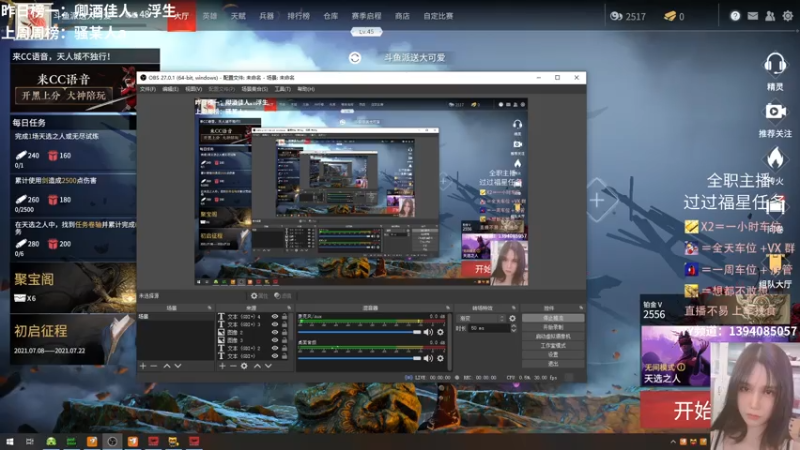The height and width of the screenshot is (450, 800).
Task: Toggle visibility of 图像 3 source
Action: point(275,340)
